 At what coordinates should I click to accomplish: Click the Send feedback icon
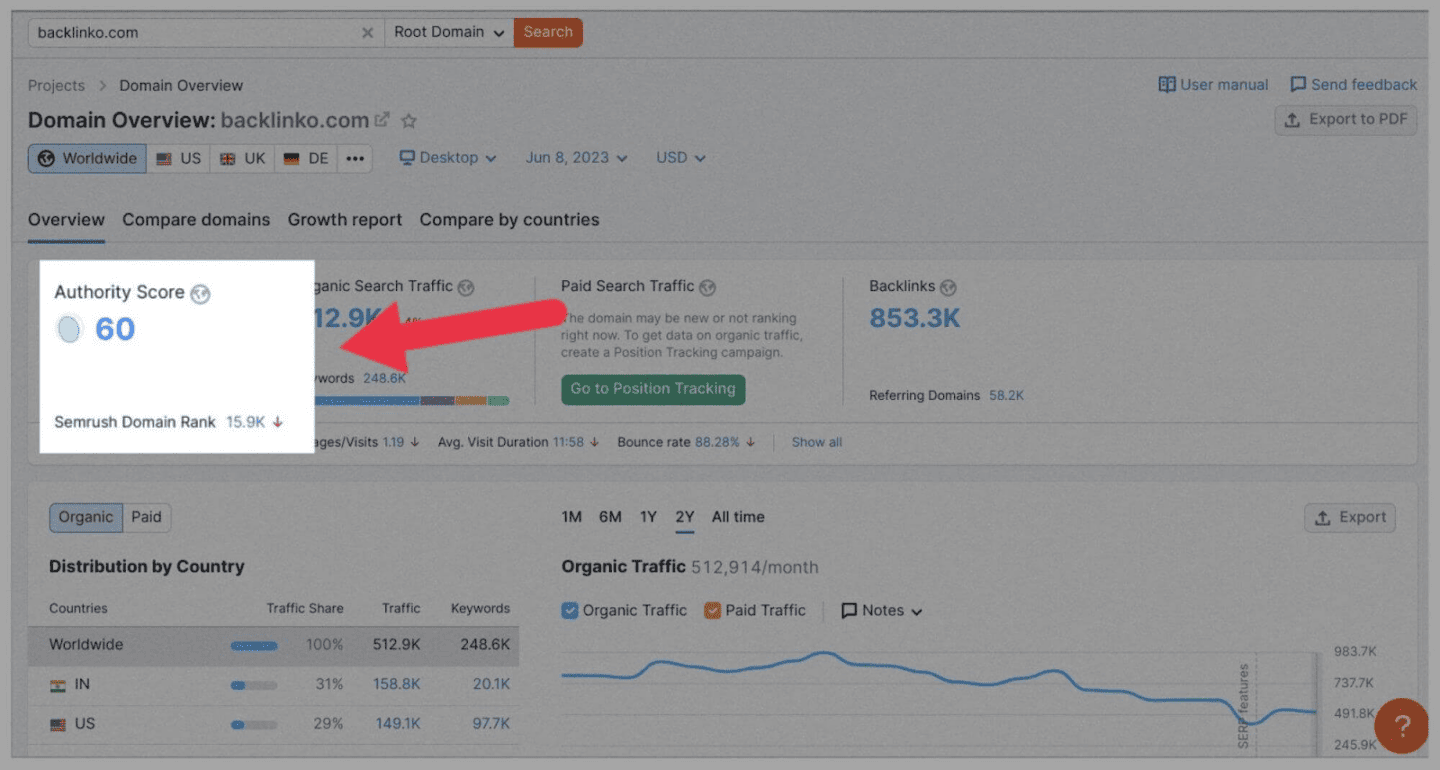tap(1297, 85)
